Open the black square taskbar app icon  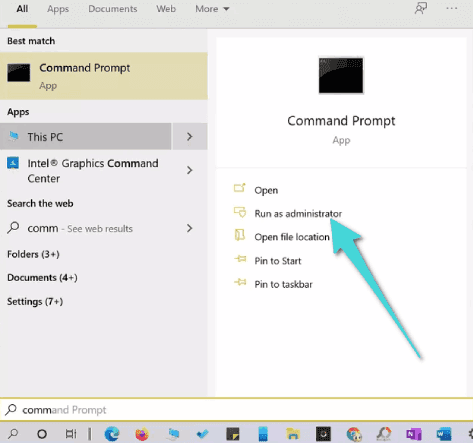pyautogui.click(x=323, y=434)
